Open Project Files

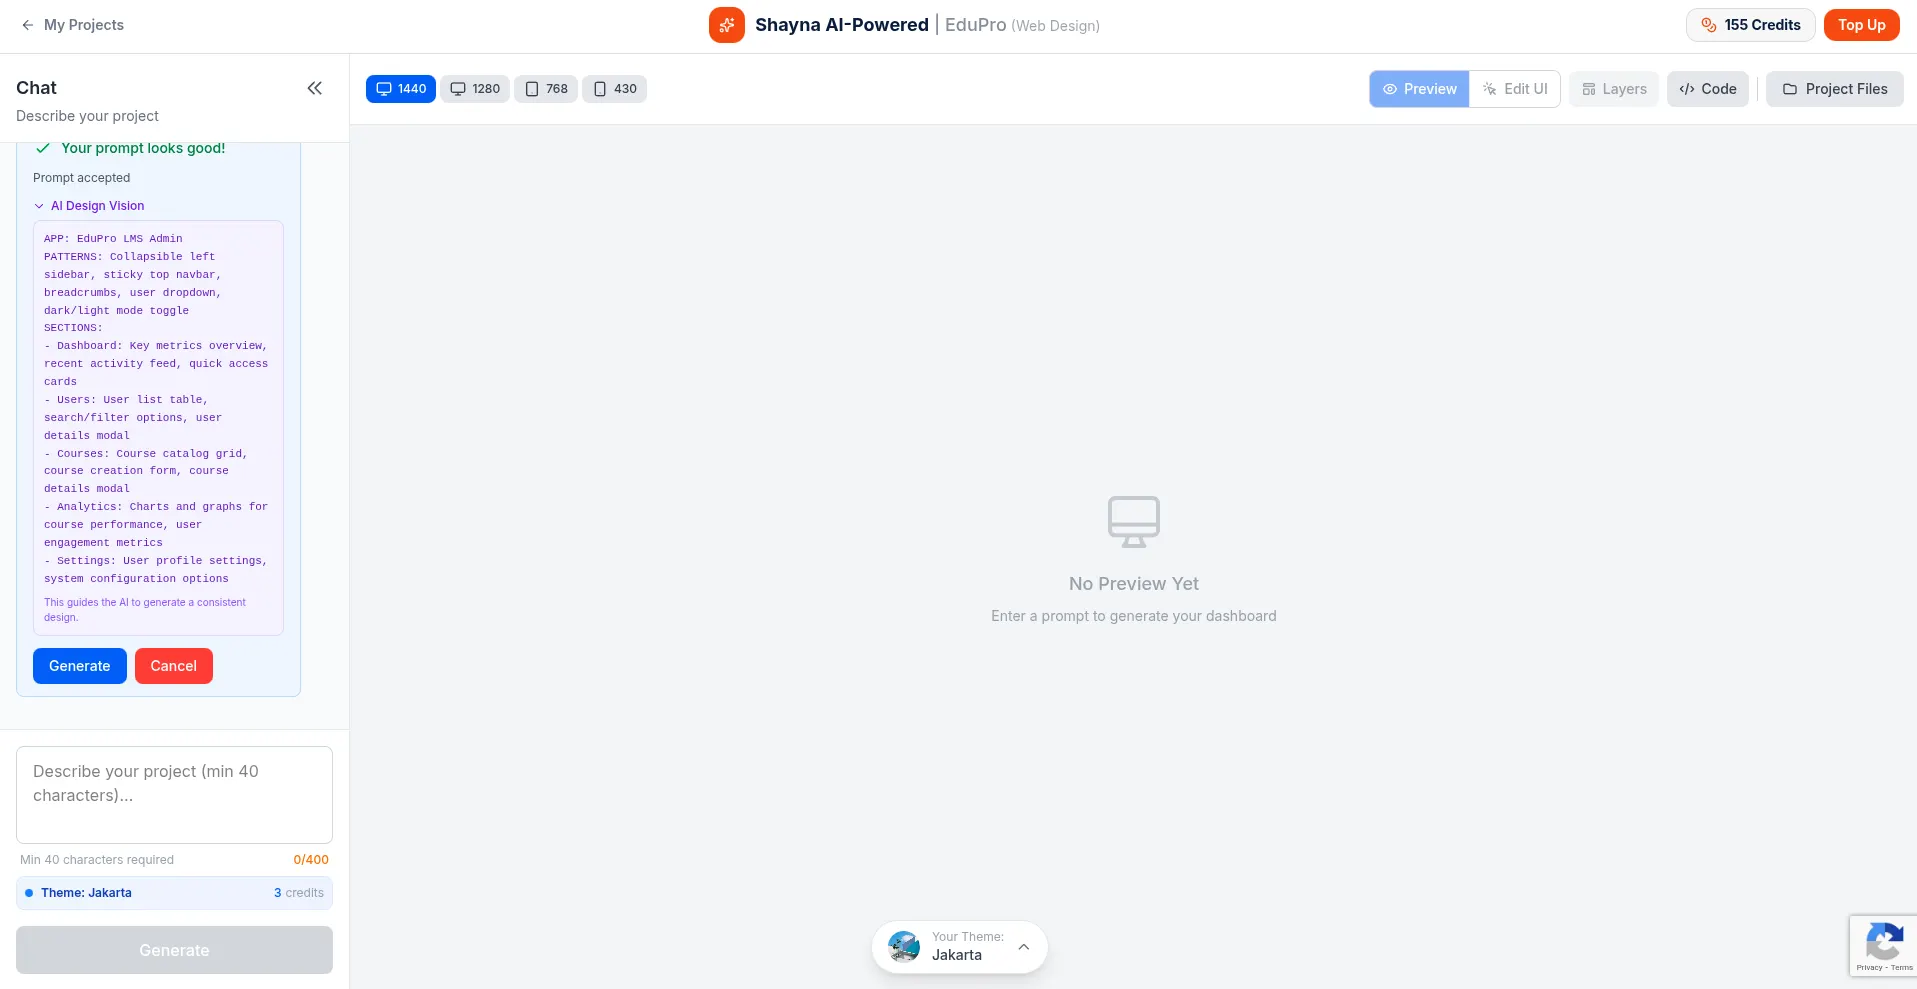(x=1834, y=89)
